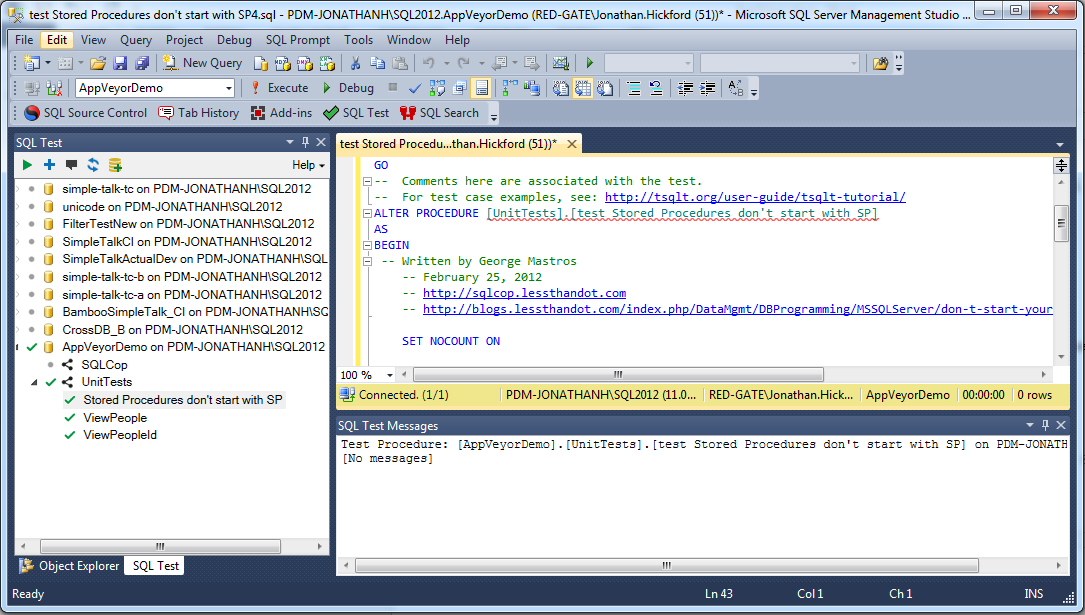Screen dimensions: 1085x615
Task: Open the Tools menu
Action: [x=358, y=40]
